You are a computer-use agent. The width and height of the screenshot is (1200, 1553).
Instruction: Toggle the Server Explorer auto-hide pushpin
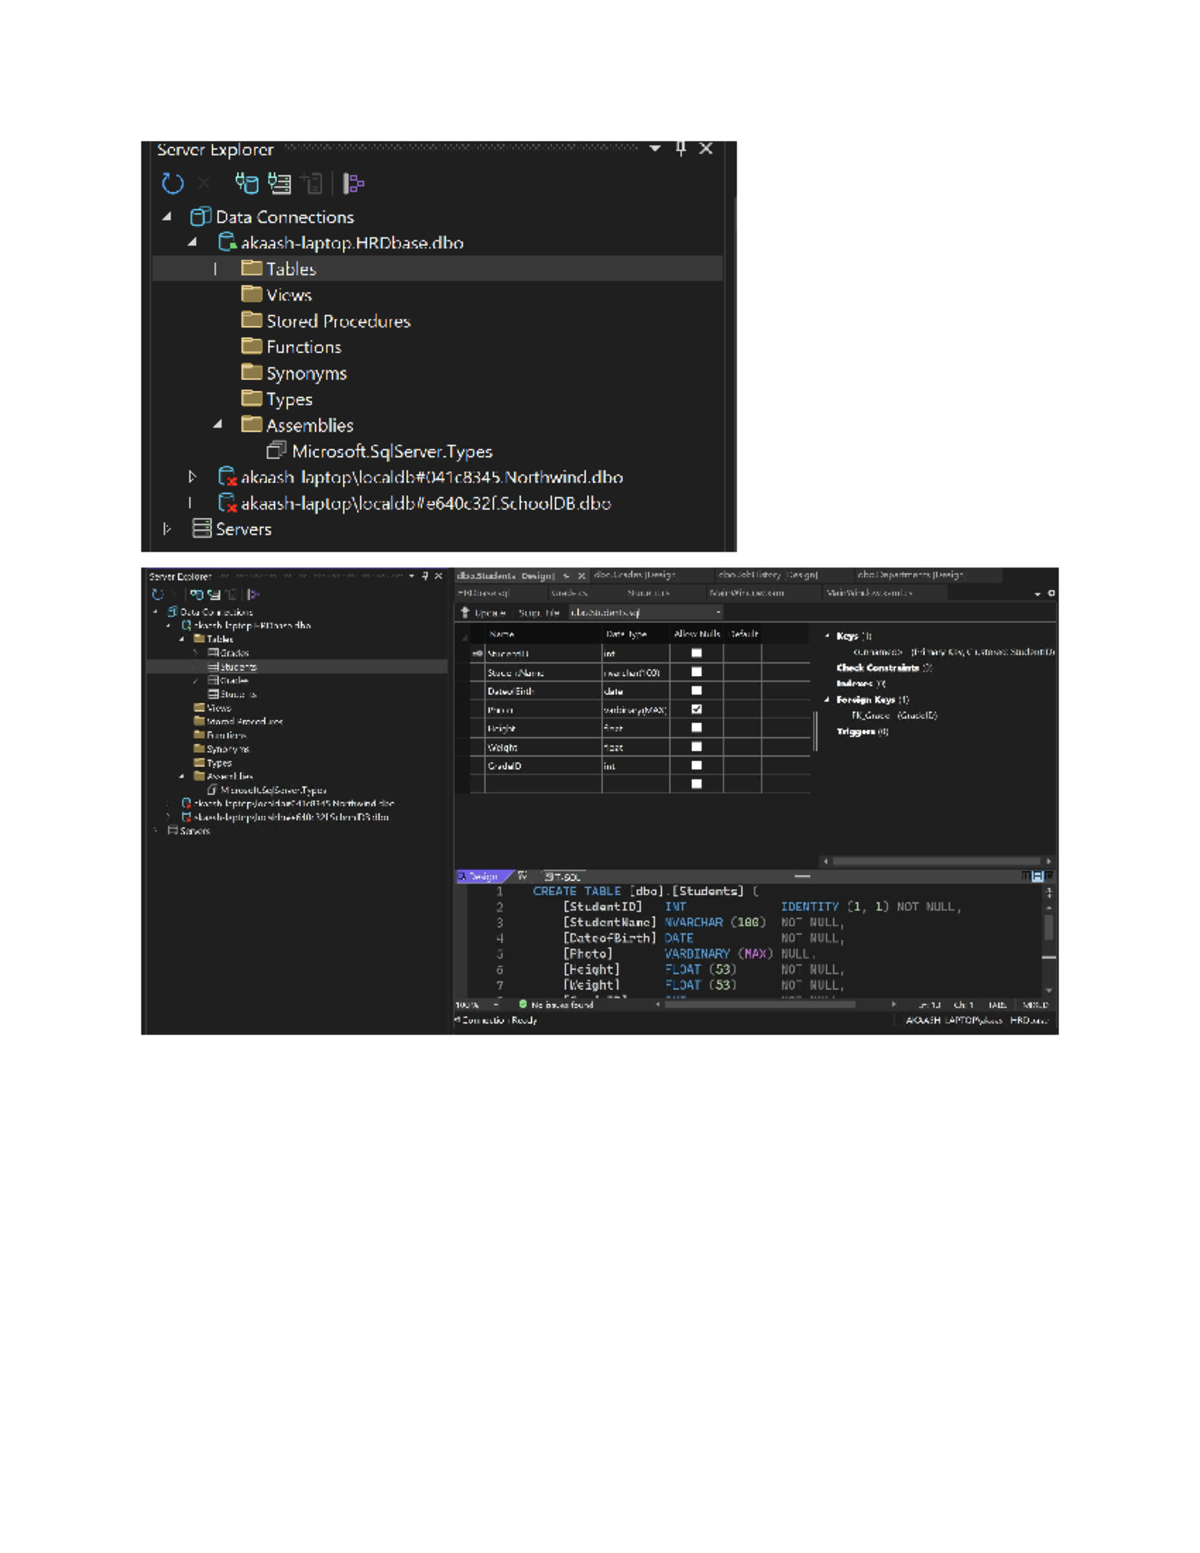[680, 148]
